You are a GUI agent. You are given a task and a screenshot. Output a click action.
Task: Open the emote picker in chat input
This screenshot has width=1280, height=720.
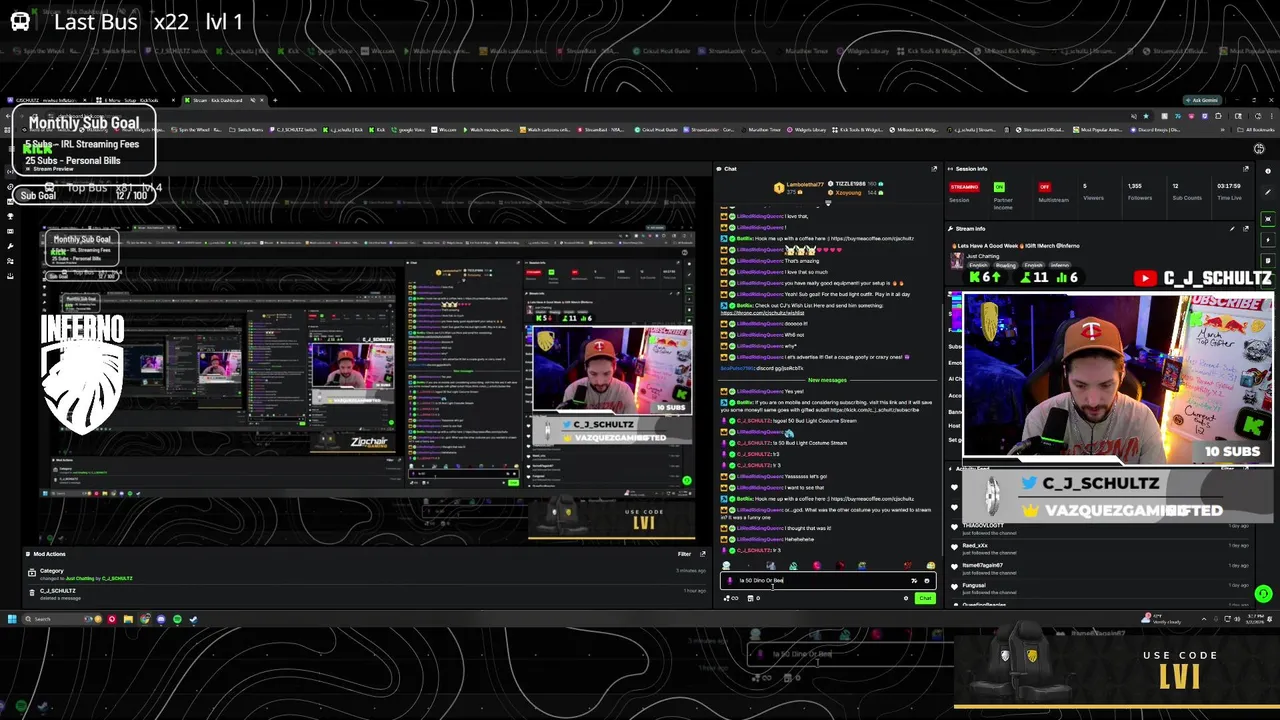click(x=927, y=581)
